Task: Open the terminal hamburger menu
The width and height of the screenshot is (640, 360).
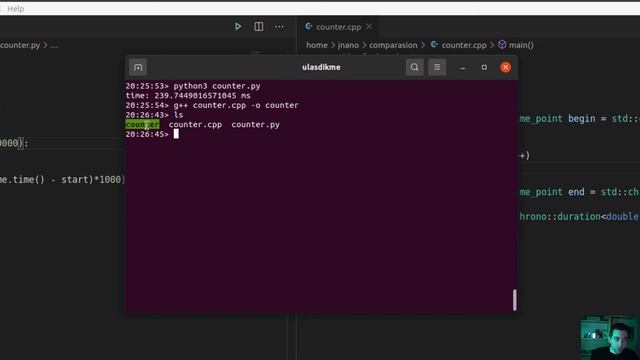Action: click(437, 67)
